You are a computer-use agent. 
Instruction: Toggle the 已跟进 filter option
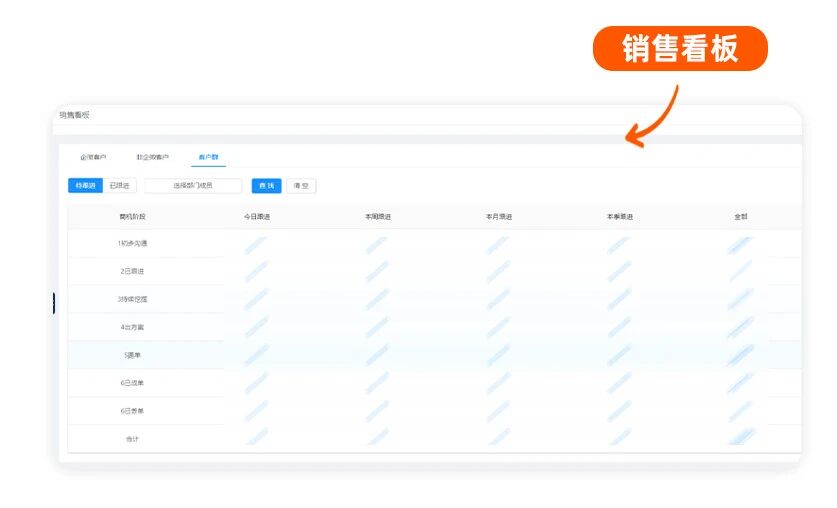coord(119,186)
